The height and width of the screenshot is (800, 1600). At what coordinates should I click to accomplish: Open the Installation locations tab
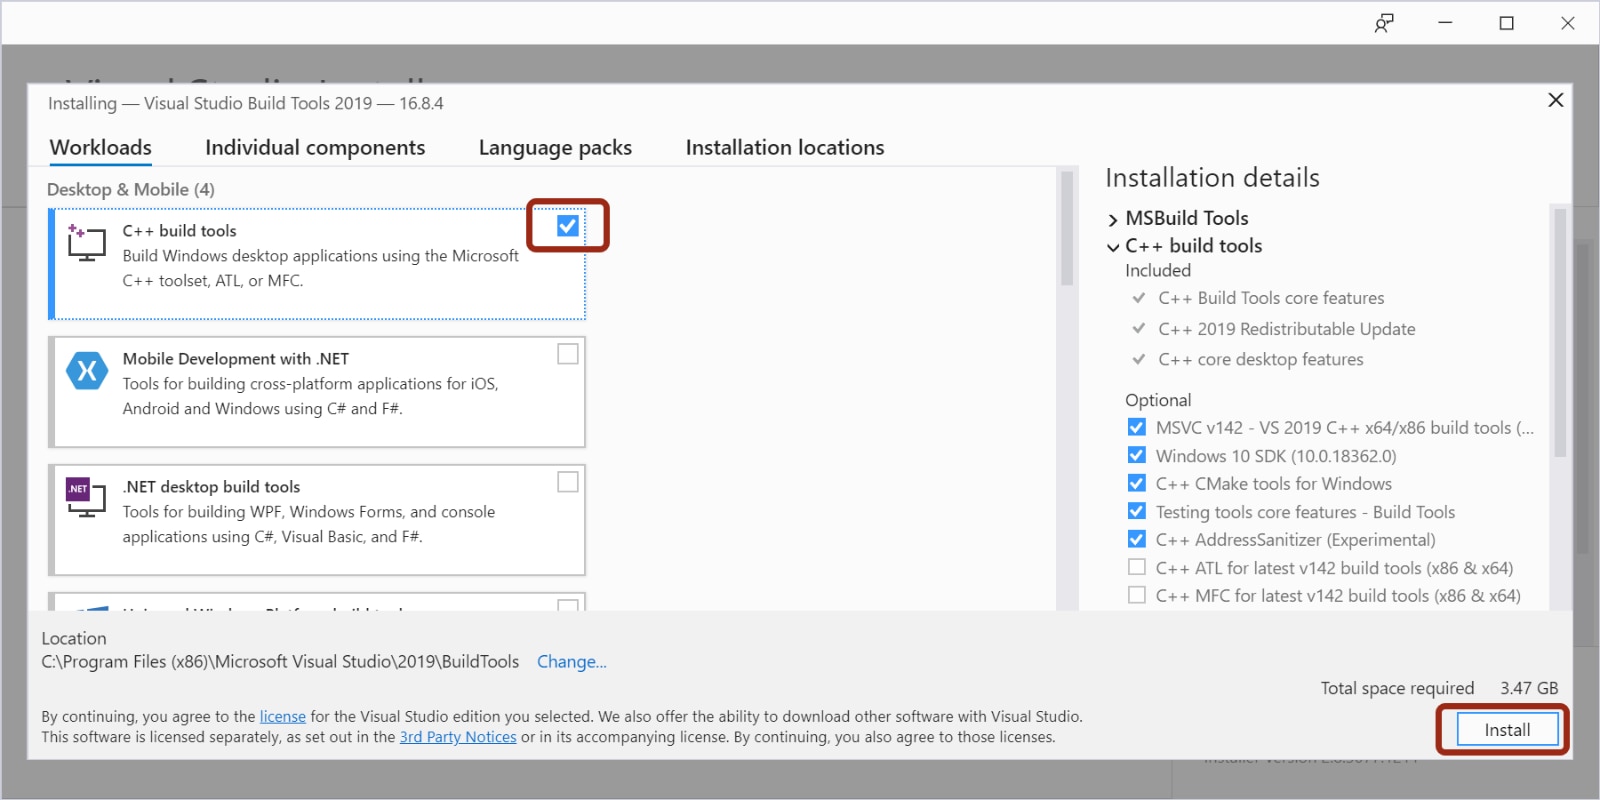pyautogui.click(x=785, y=148)
